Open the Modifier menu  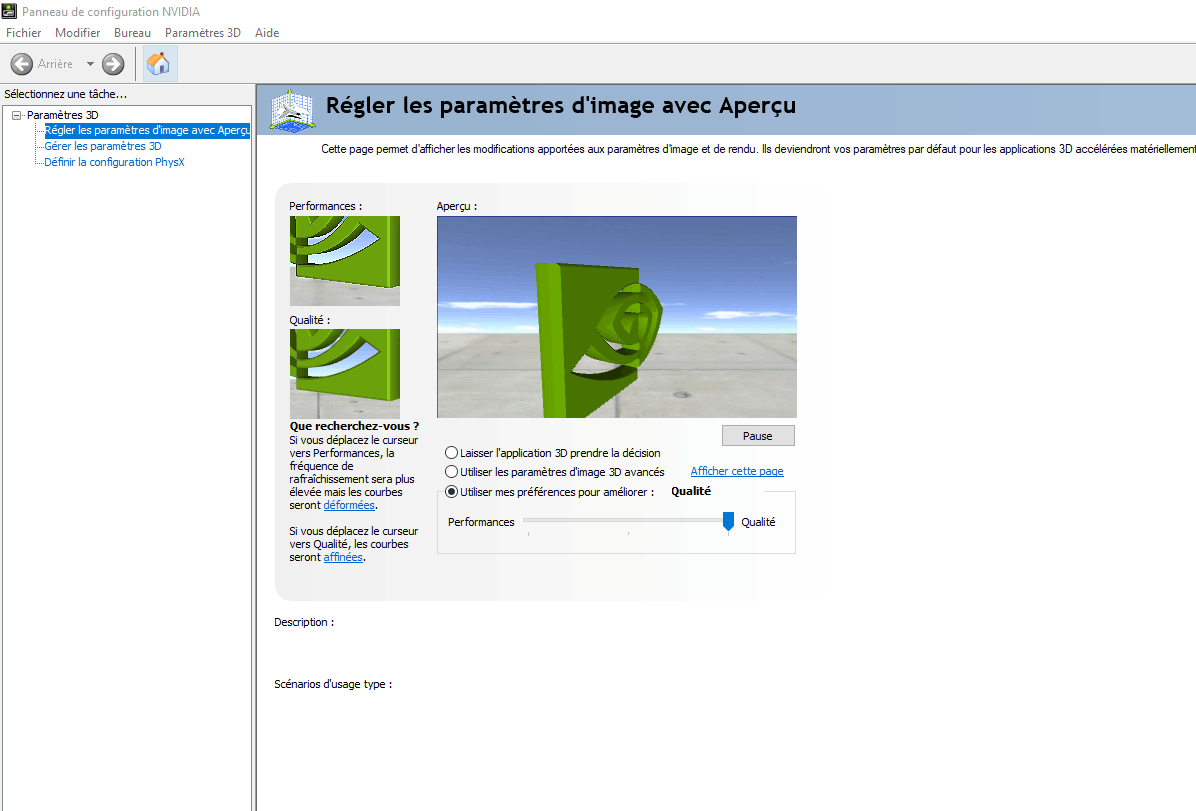pyautogui.click(x=77, y=33)
